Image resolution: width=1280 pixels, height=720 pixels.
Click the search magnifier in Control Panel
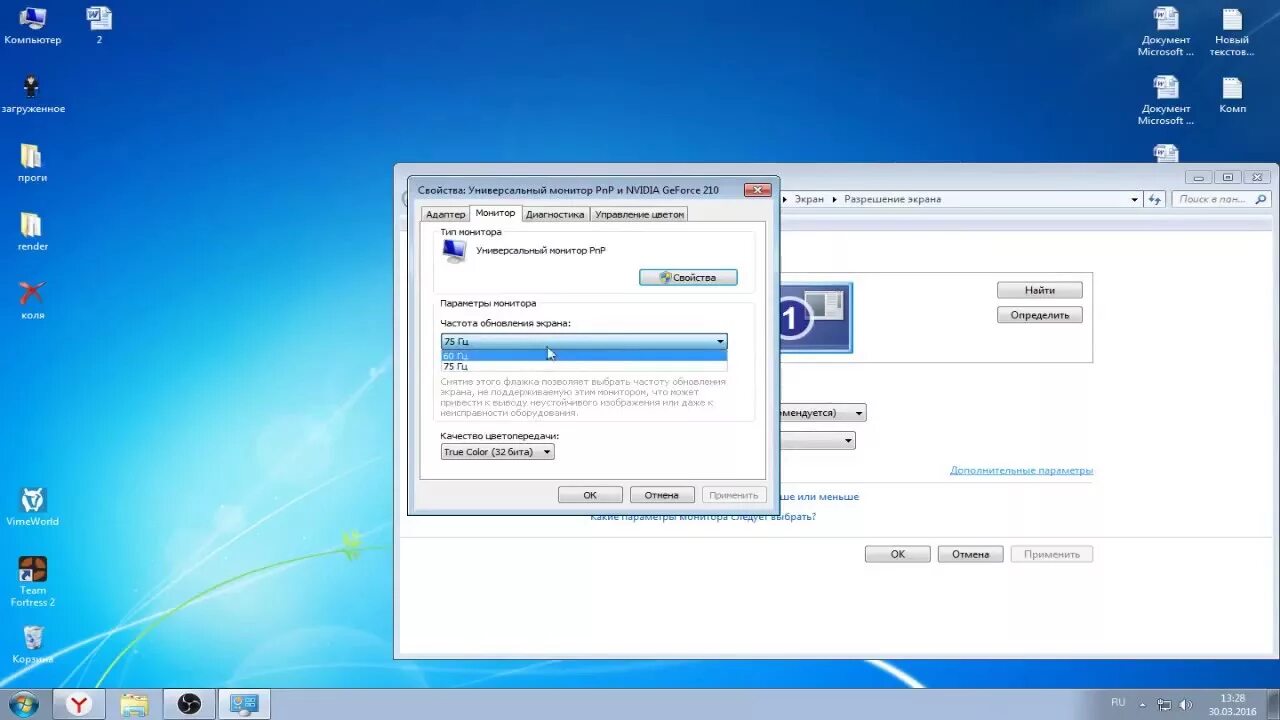1263,199
